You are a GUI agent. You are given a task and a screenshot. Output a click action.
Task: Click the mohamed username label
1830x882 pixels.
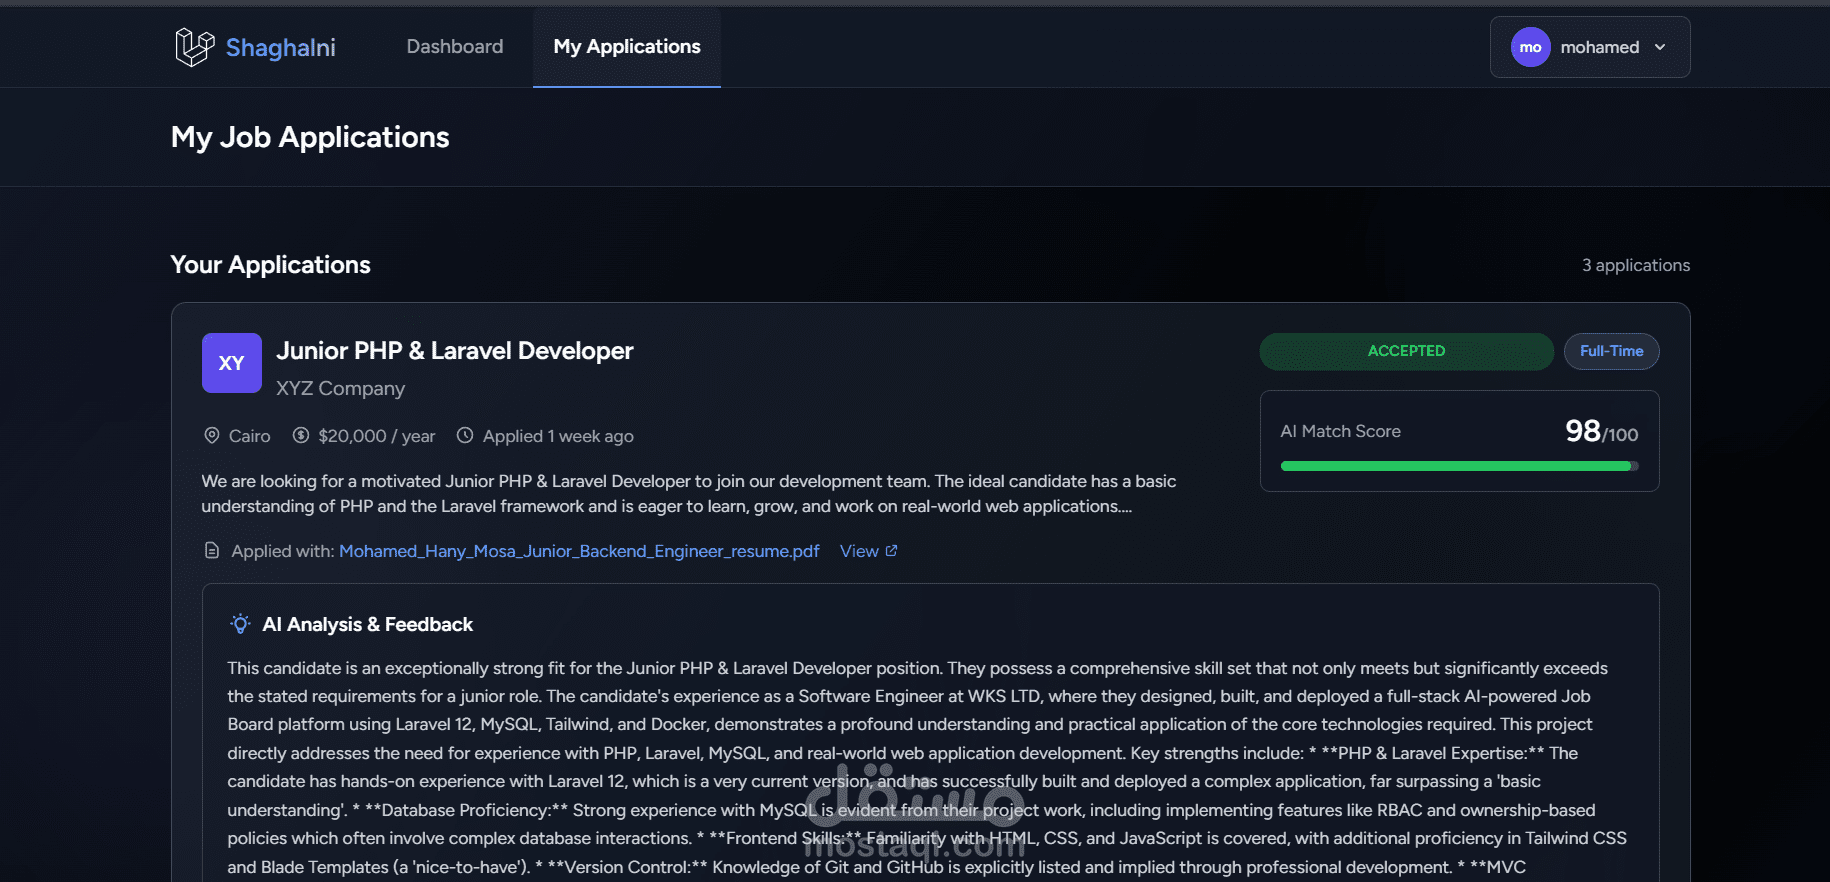[1599, 47]
